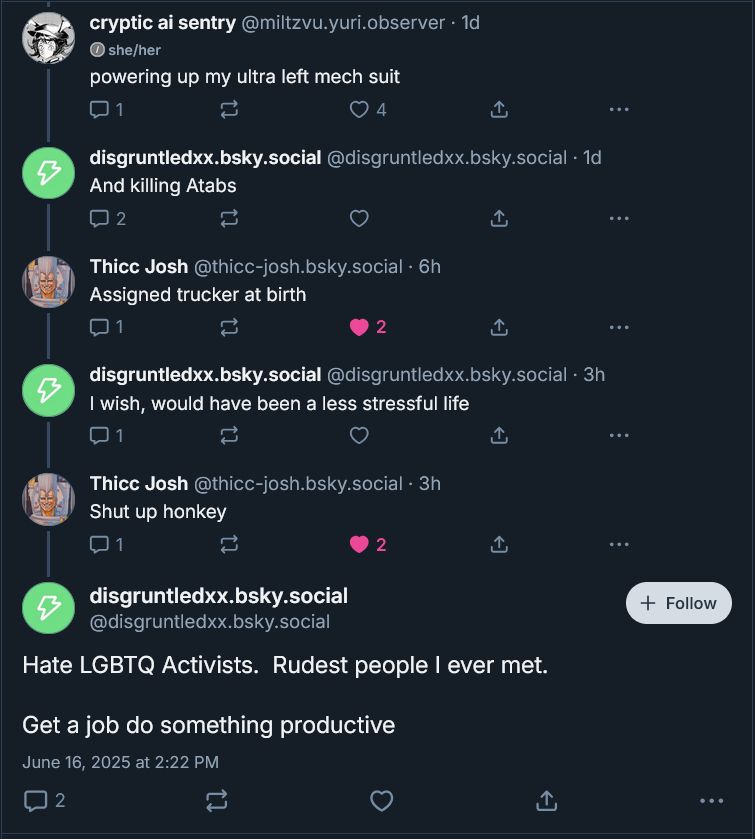
Task: Repost the "Shut up honkey" post
Action: point(229,544)
